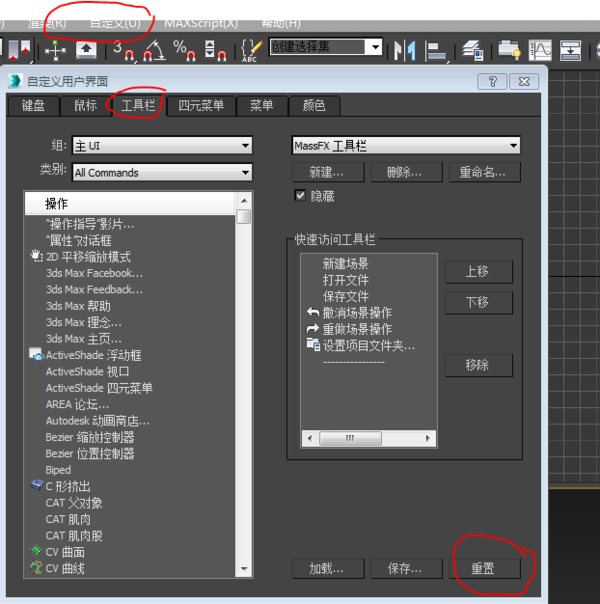This screenshot has height=604, width=600.
Task: Select 设置项目文件夹 icon in quick access list
Action: (x=313, y=344)
